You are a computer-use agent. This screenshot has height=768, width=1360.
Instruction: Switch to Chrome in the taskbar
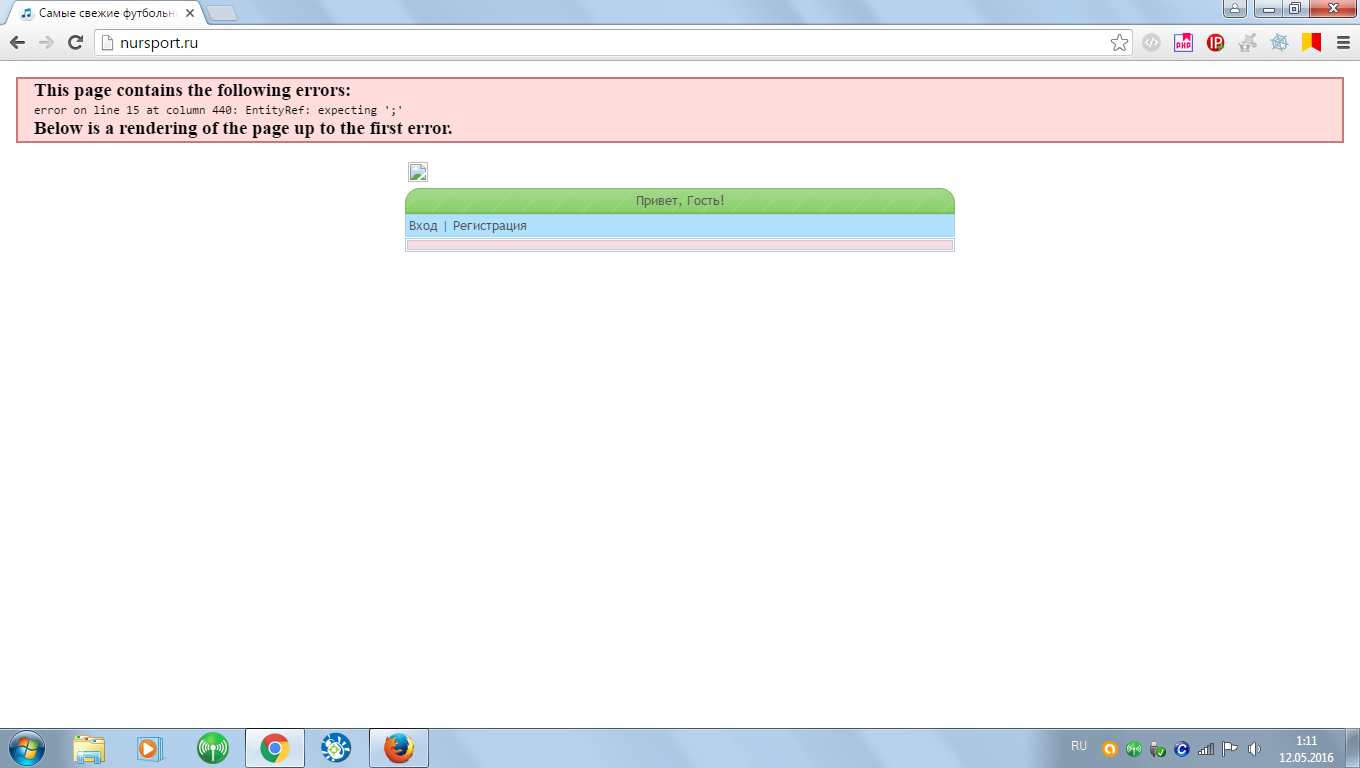(x=274, y=748)
